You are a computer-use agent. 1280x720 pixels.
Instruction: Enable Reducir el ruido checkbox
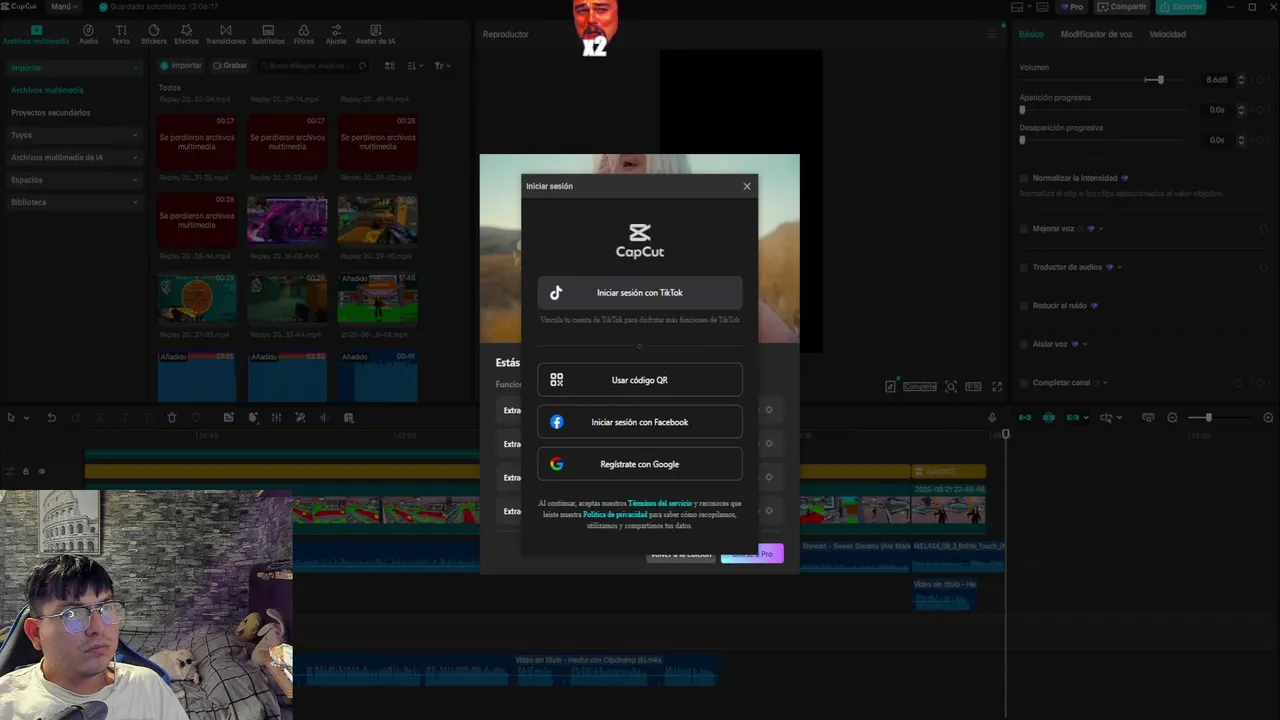pyautogui.click(x=1024, y=305)
